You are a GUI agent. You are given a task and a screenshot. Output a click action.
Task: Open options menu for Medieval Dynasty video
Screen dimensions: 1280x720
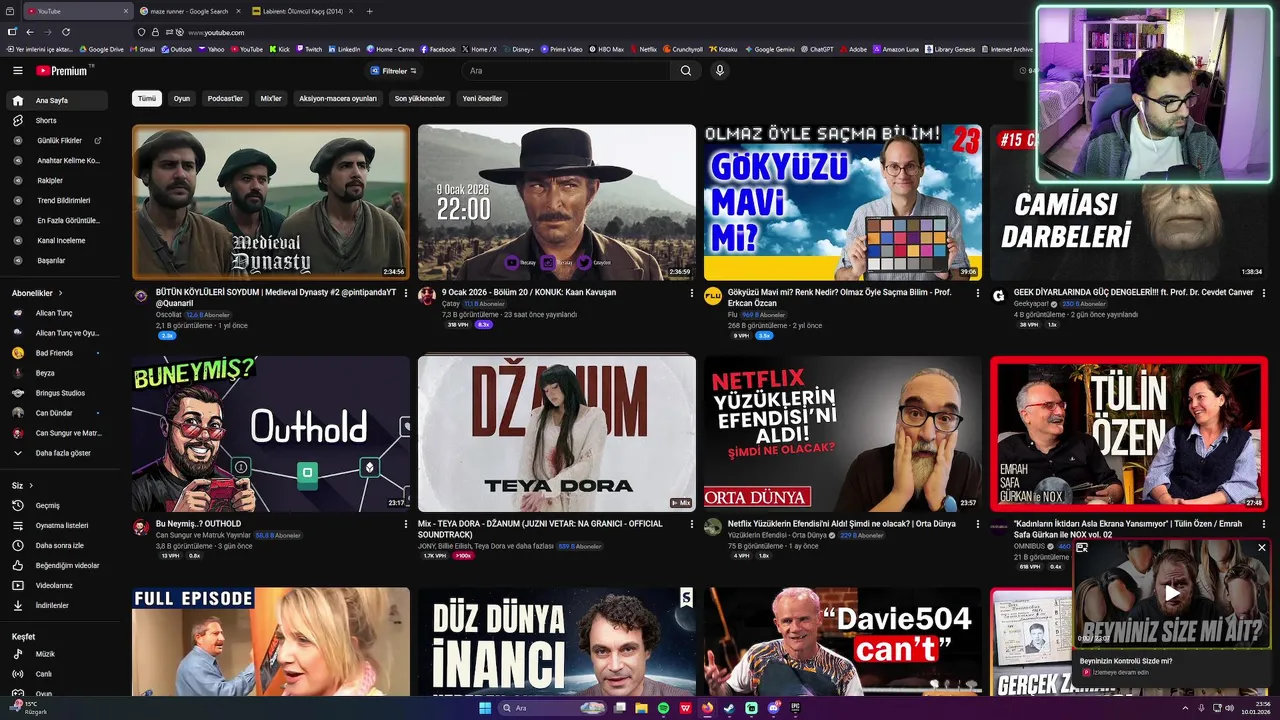(x=405, y=293)
